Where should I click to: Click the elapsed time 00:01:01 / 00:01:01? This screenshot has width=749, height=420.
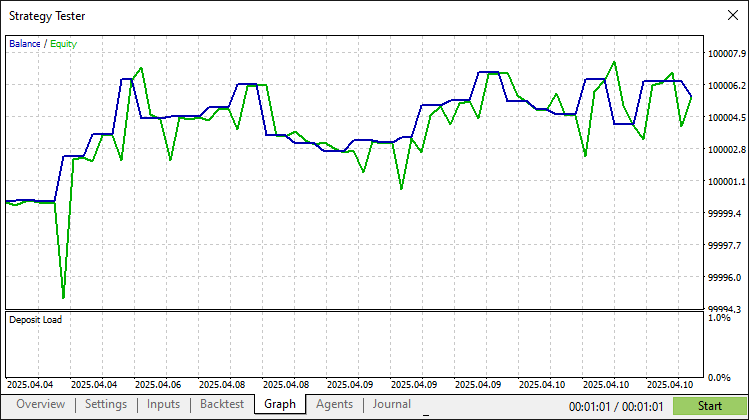tap(616, 407)
